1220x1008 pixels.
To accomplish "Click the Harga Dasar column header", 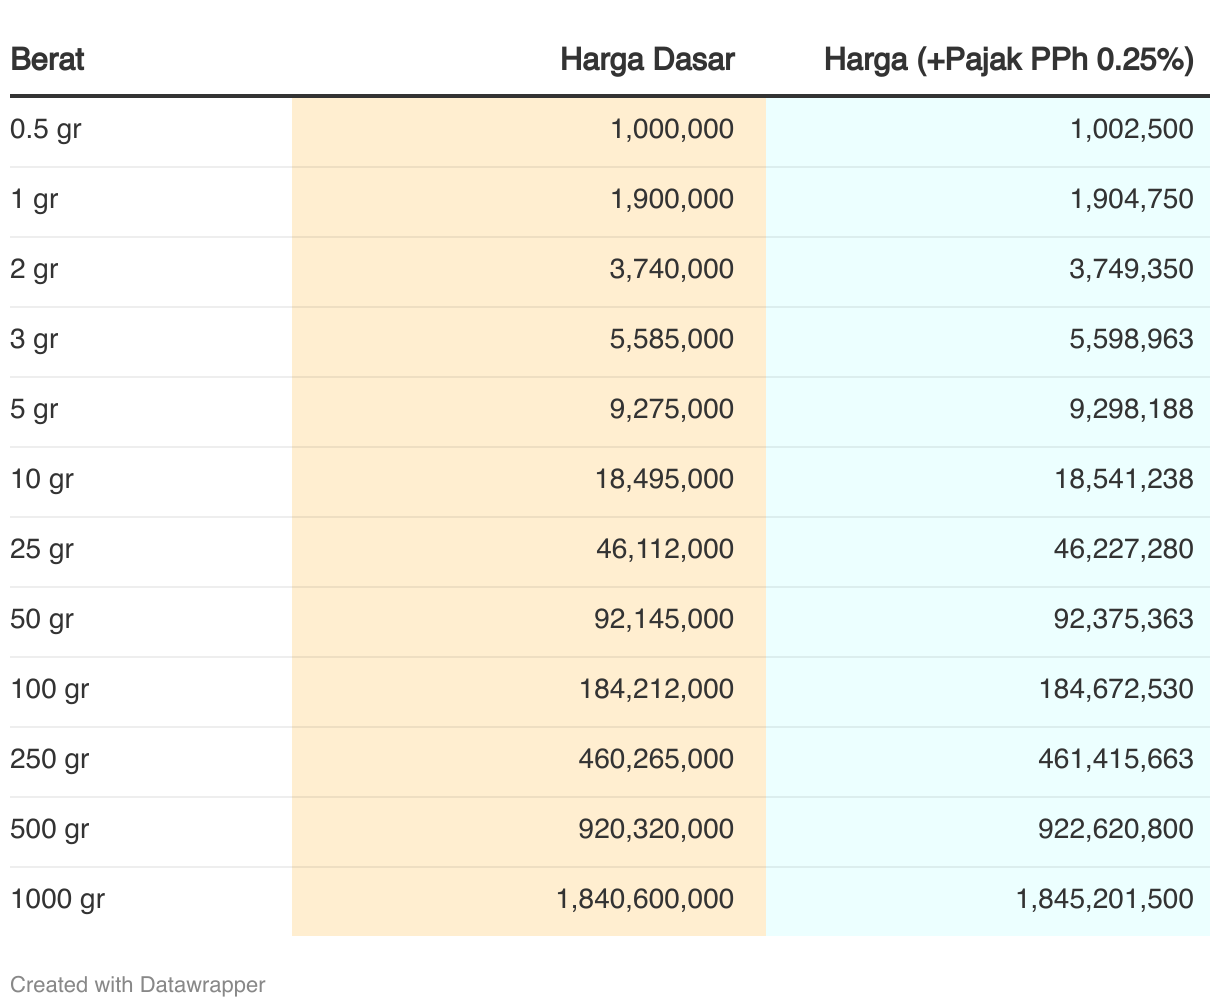I will click(x=647, y=60).
